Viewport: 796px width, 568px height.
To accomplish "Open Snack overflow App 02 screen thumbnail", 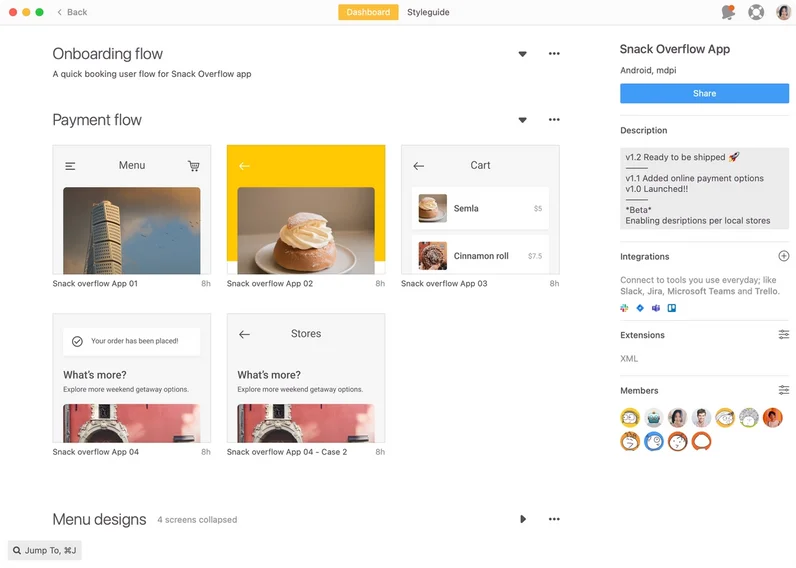I will [306, 210].
